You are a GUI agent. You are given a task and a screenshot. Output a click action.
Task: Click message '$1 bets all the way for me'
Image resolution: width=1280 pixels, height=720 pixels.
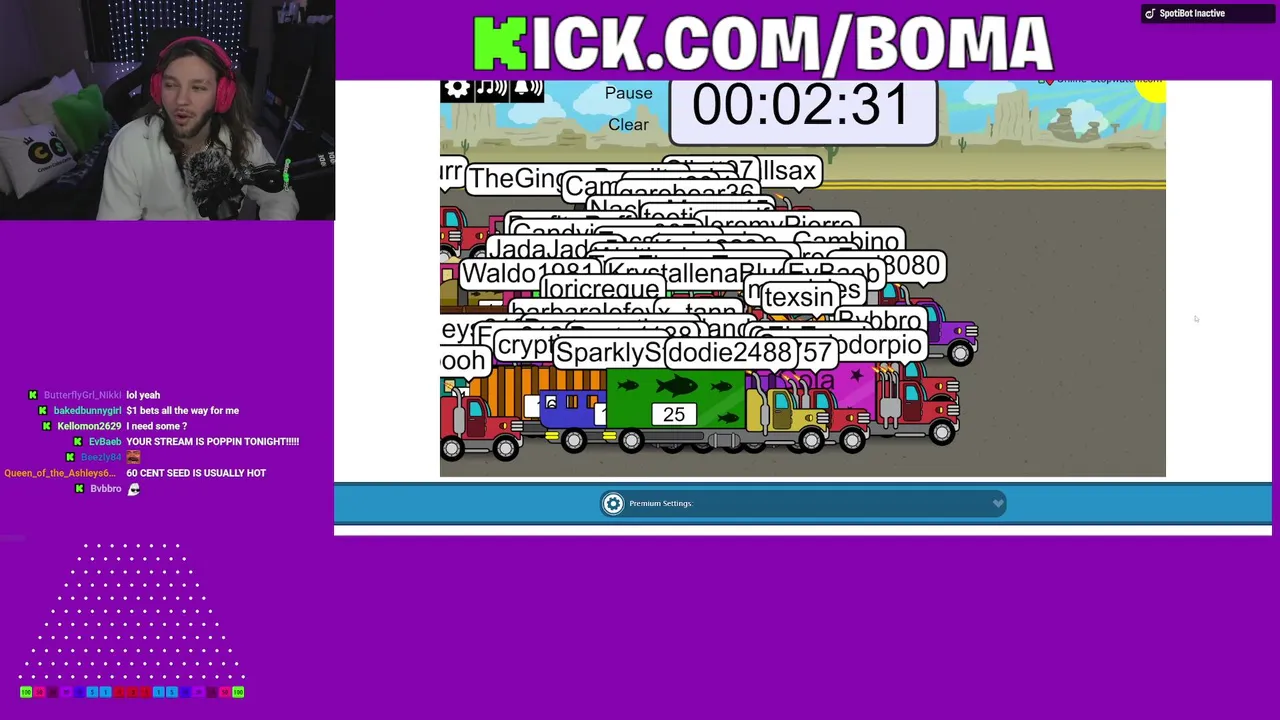(182, 411)
